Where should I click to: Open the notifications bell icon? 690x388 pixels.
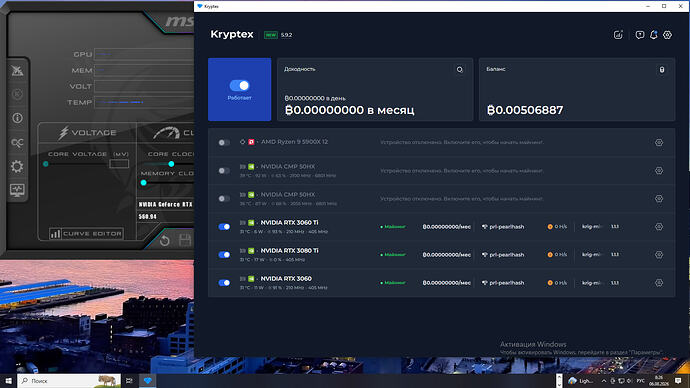pos(653,35)
